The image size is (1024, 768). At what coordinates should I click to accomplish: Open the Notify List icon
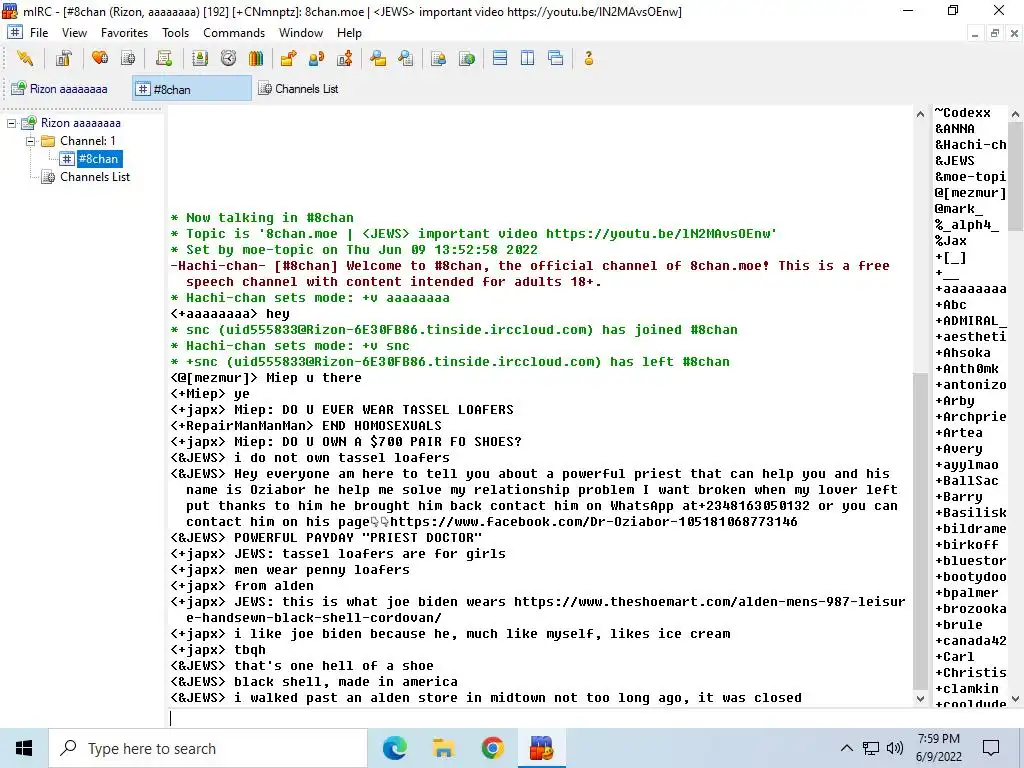point(438,59)
